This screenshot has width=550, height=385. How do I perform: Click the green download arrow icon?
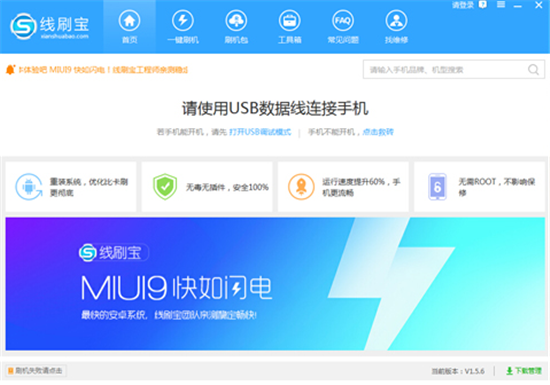click(x=509, y=371)
